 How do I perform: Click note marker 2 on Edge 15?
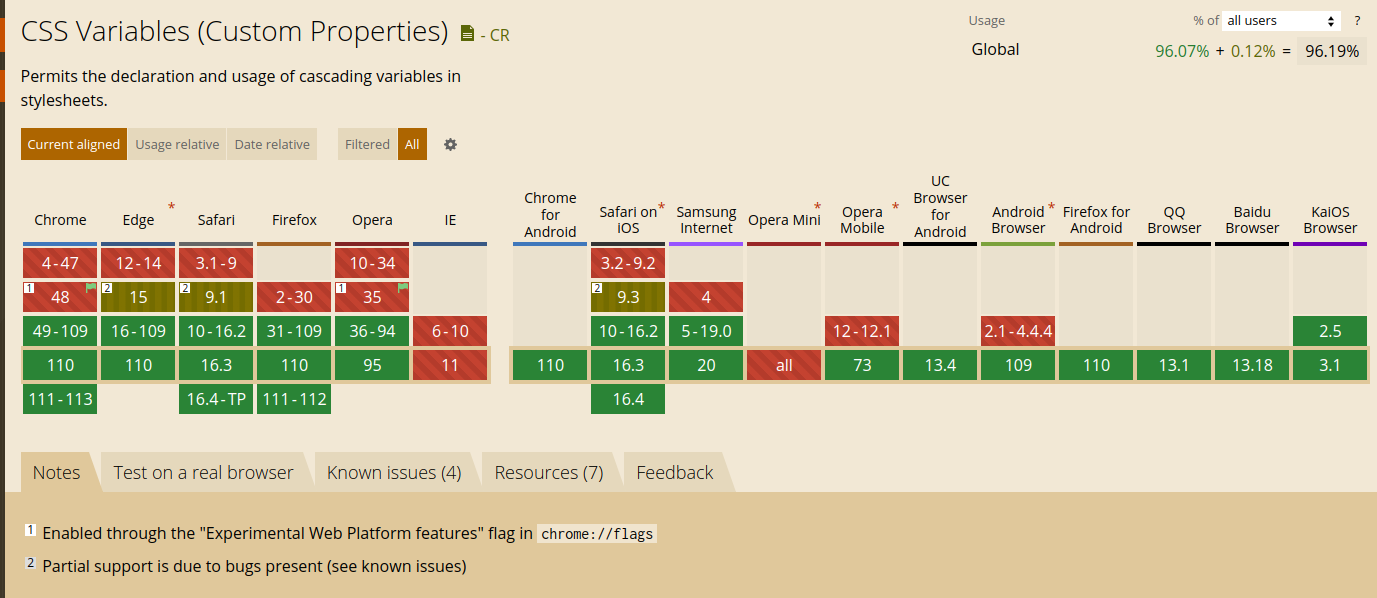(107, 288)
